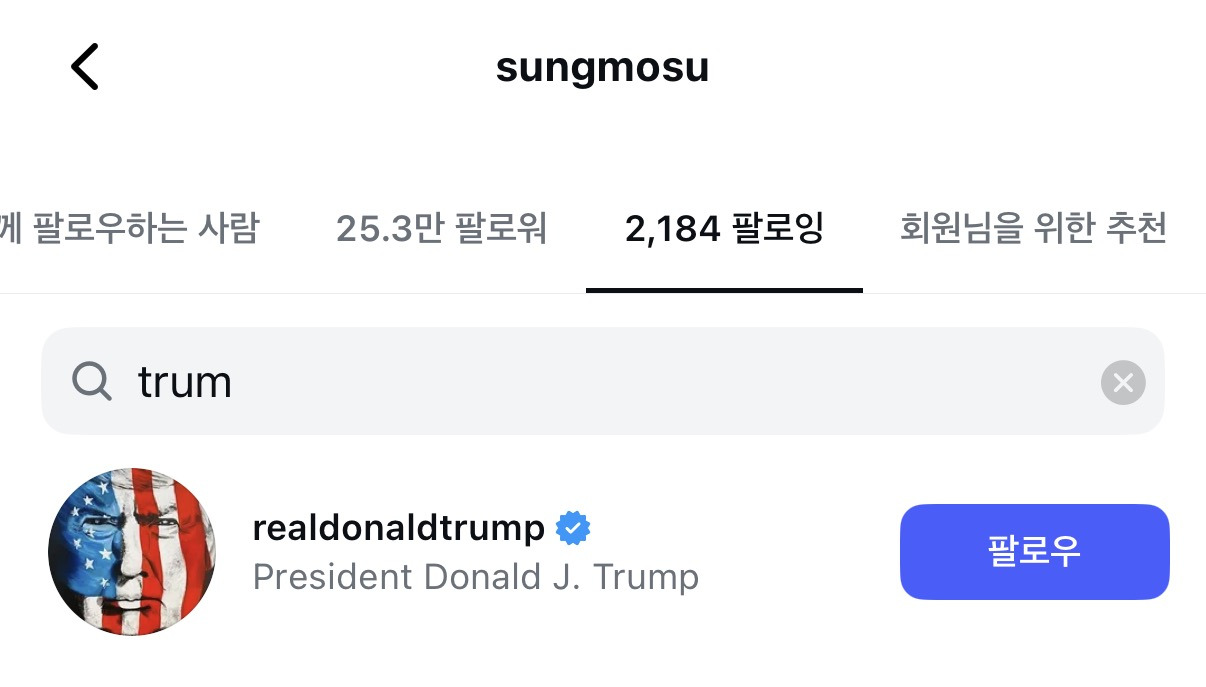Switch to the 25.3만 팔로워 tab

coord(441,229)
